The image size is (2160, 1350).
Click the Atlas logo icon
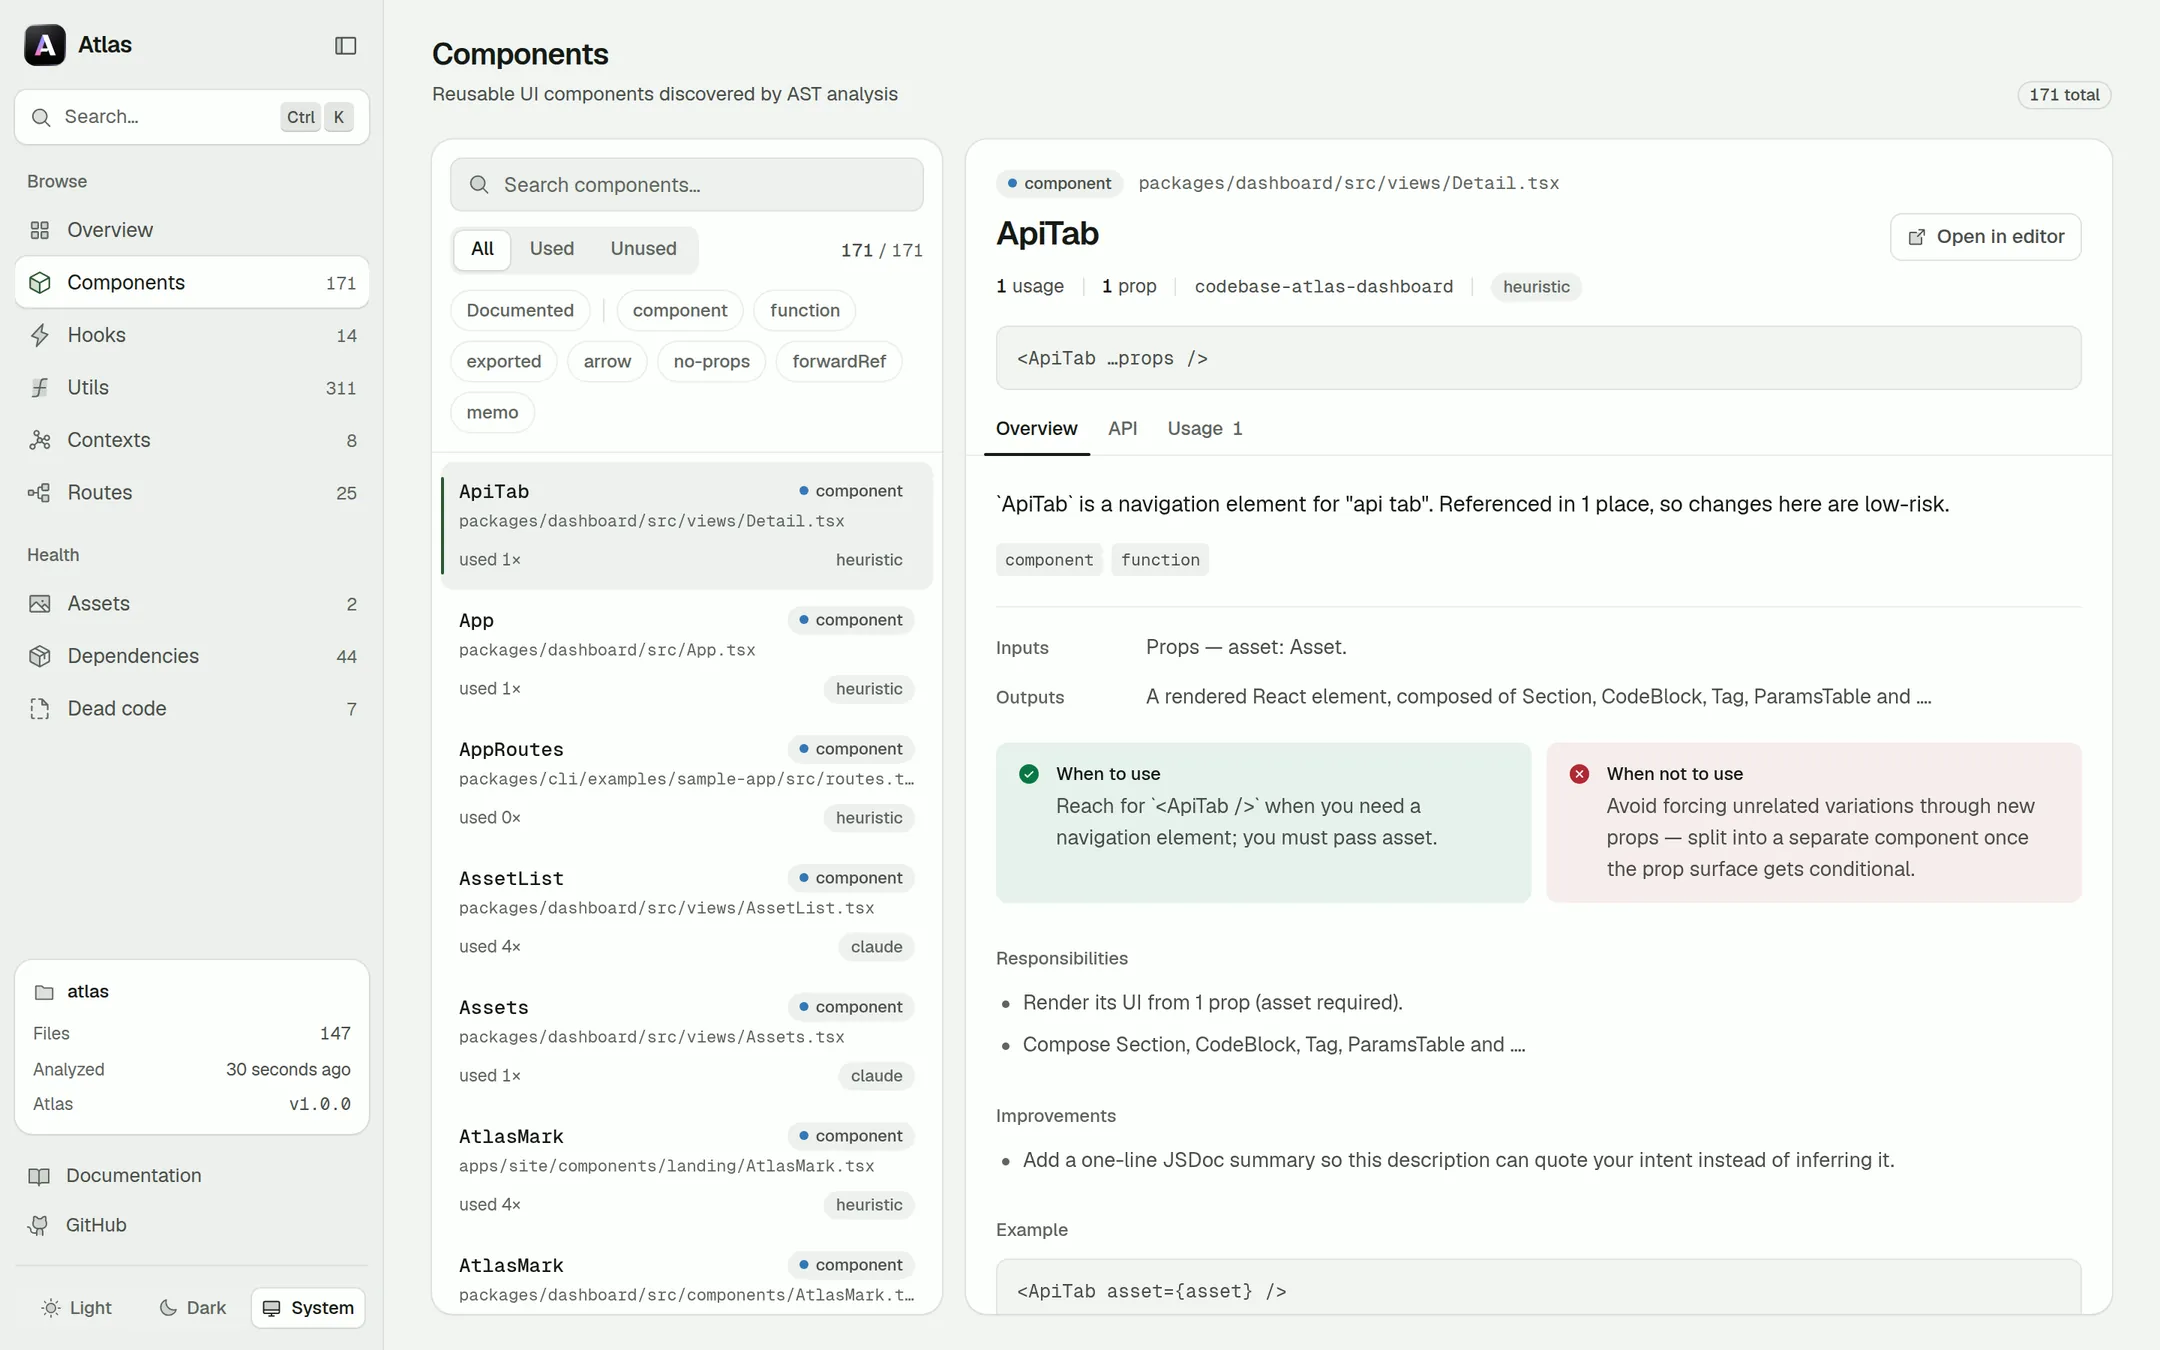click(45, 45)
